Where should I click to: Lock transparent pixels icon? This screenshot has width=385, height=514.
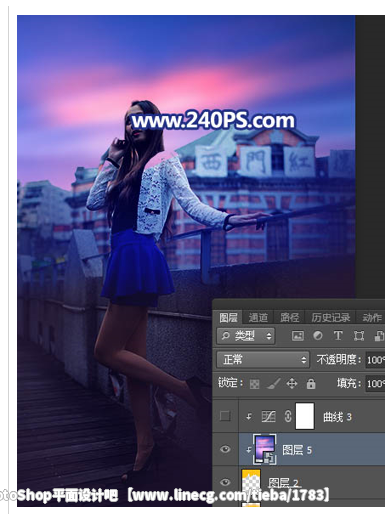[x=254, y=384]
